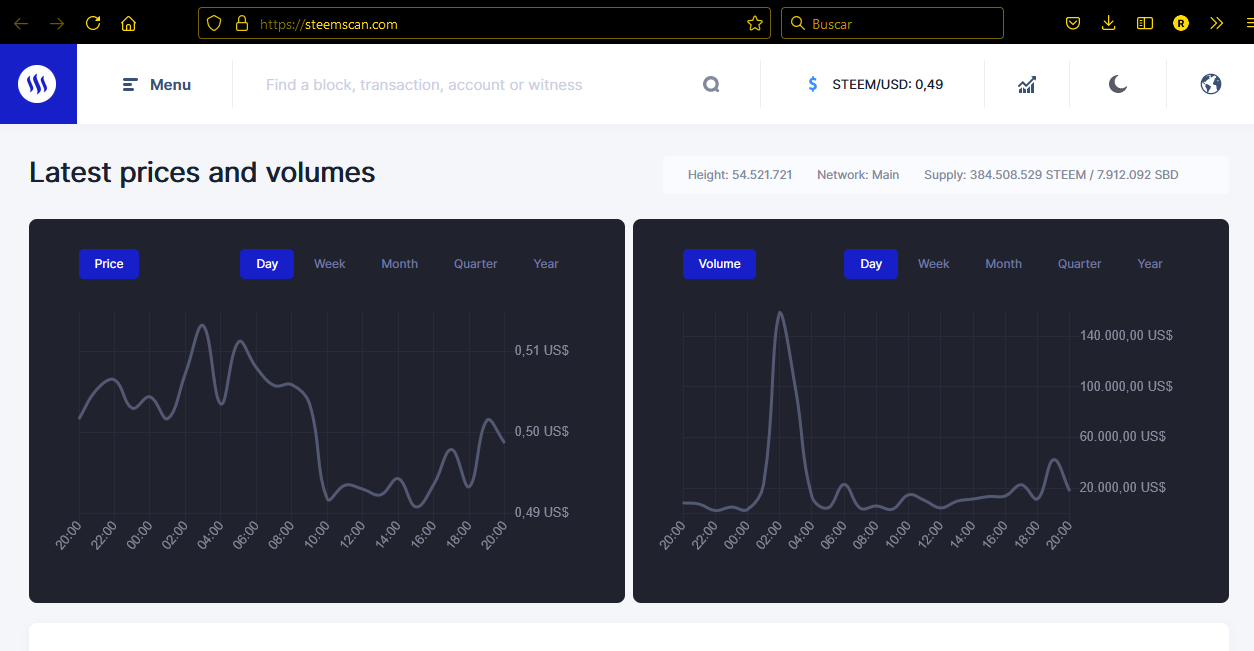Click the 0,50 US$ price axis label

point(541,432)
